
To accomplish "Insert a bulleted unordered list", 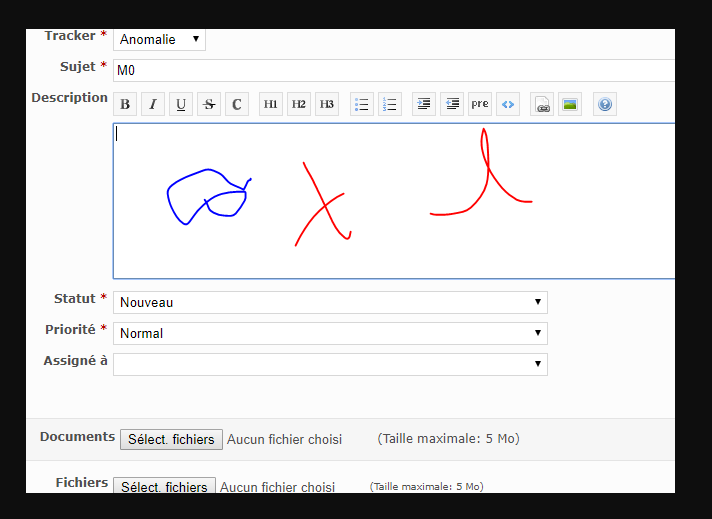I will point(362,104).
